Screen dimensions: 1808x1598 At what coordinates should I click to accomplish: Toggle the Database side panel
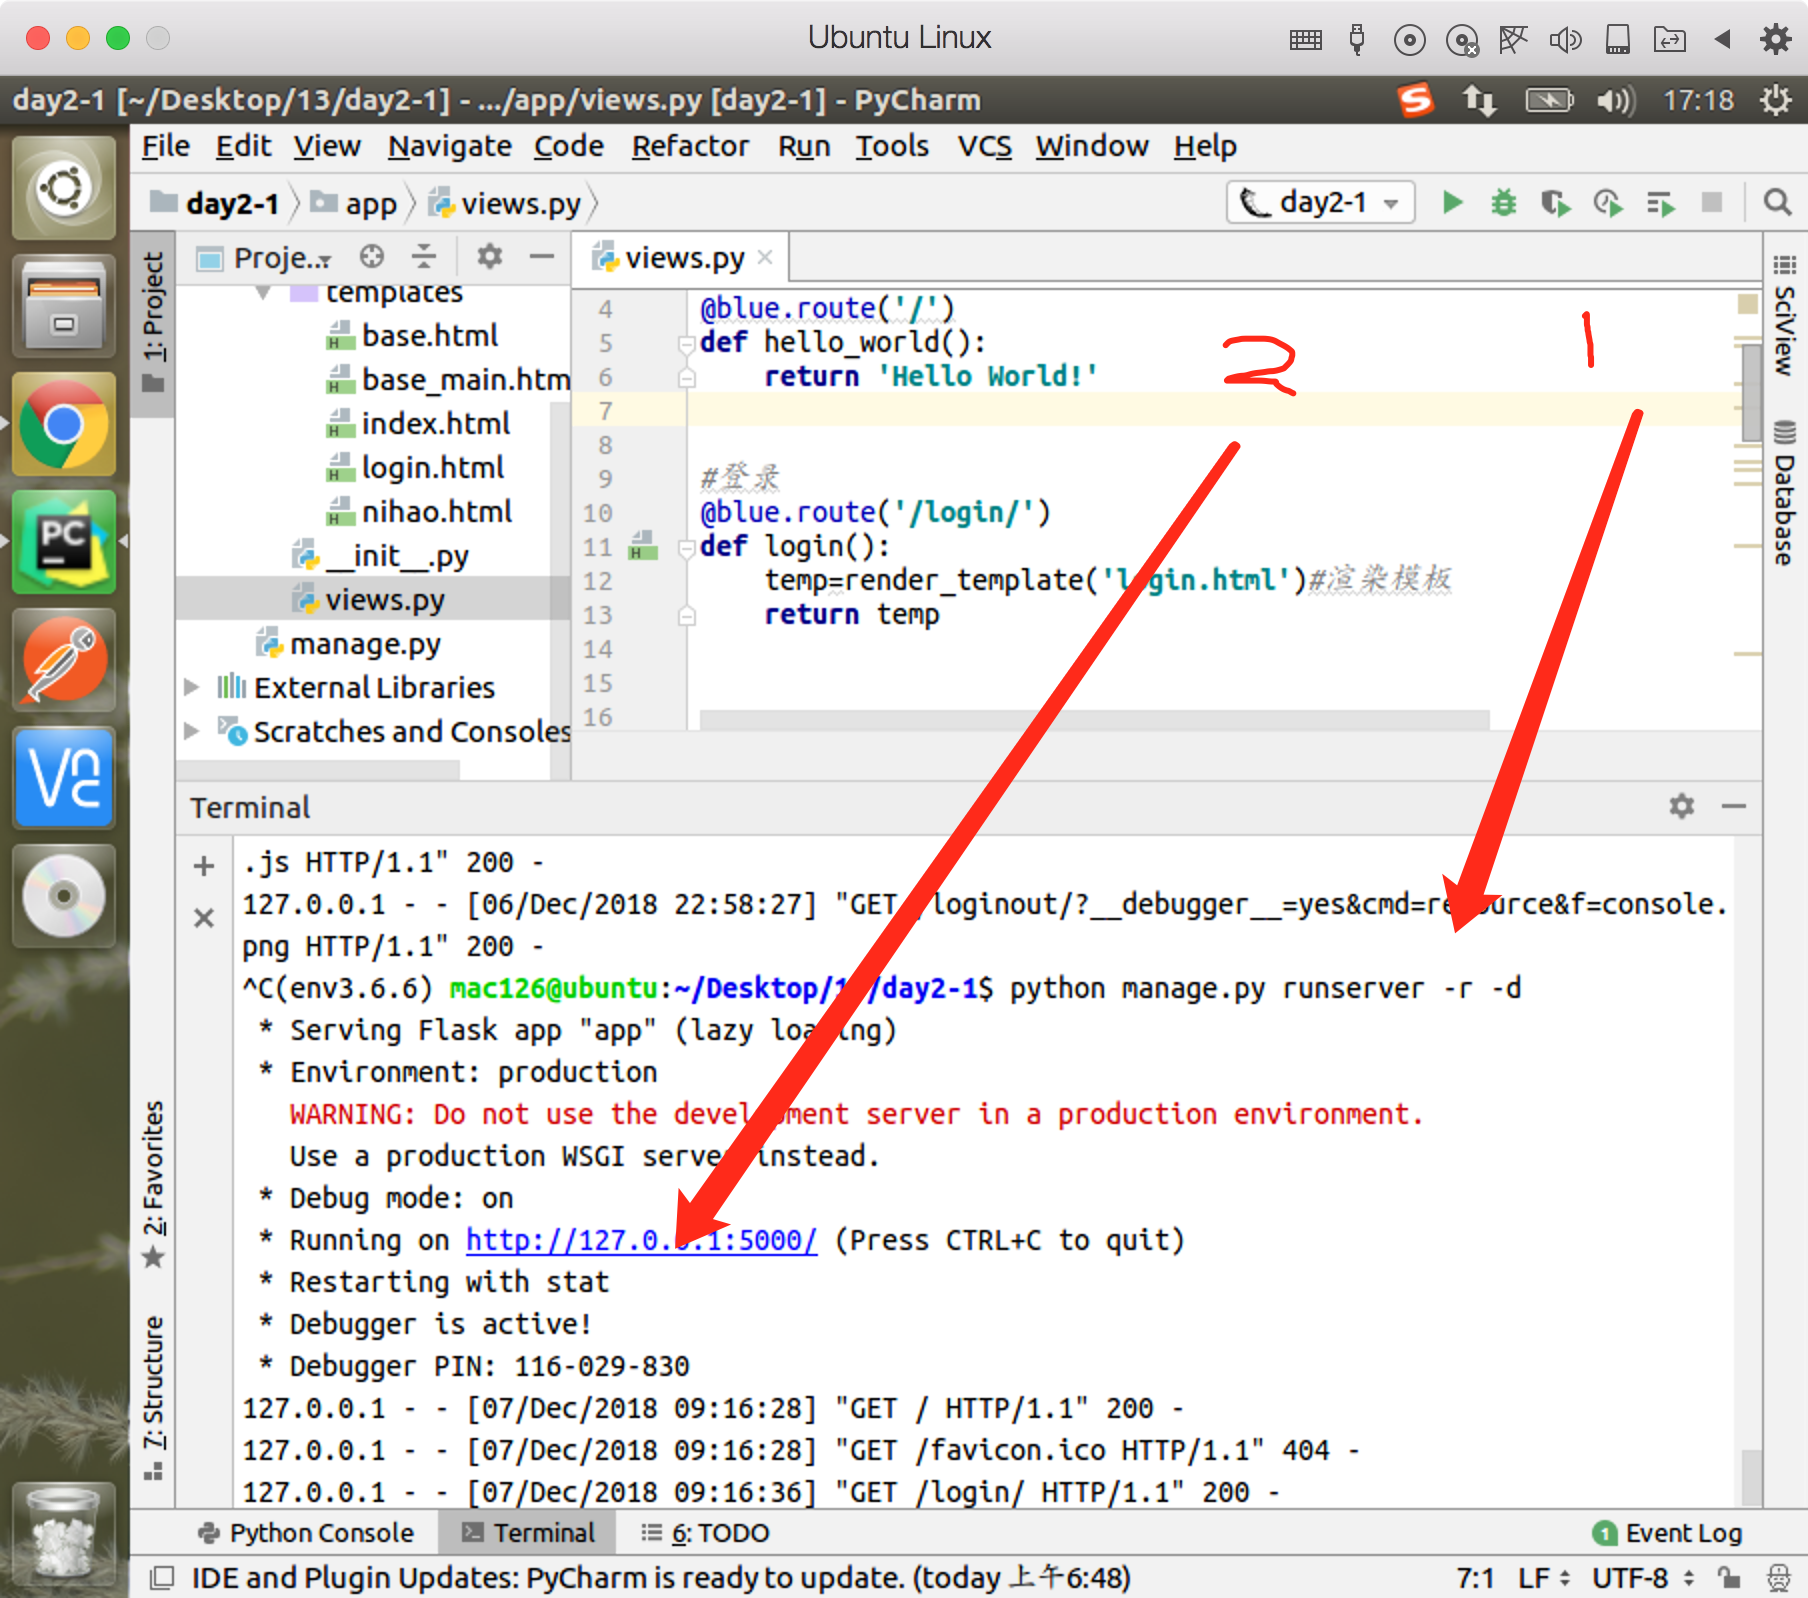1785,493
